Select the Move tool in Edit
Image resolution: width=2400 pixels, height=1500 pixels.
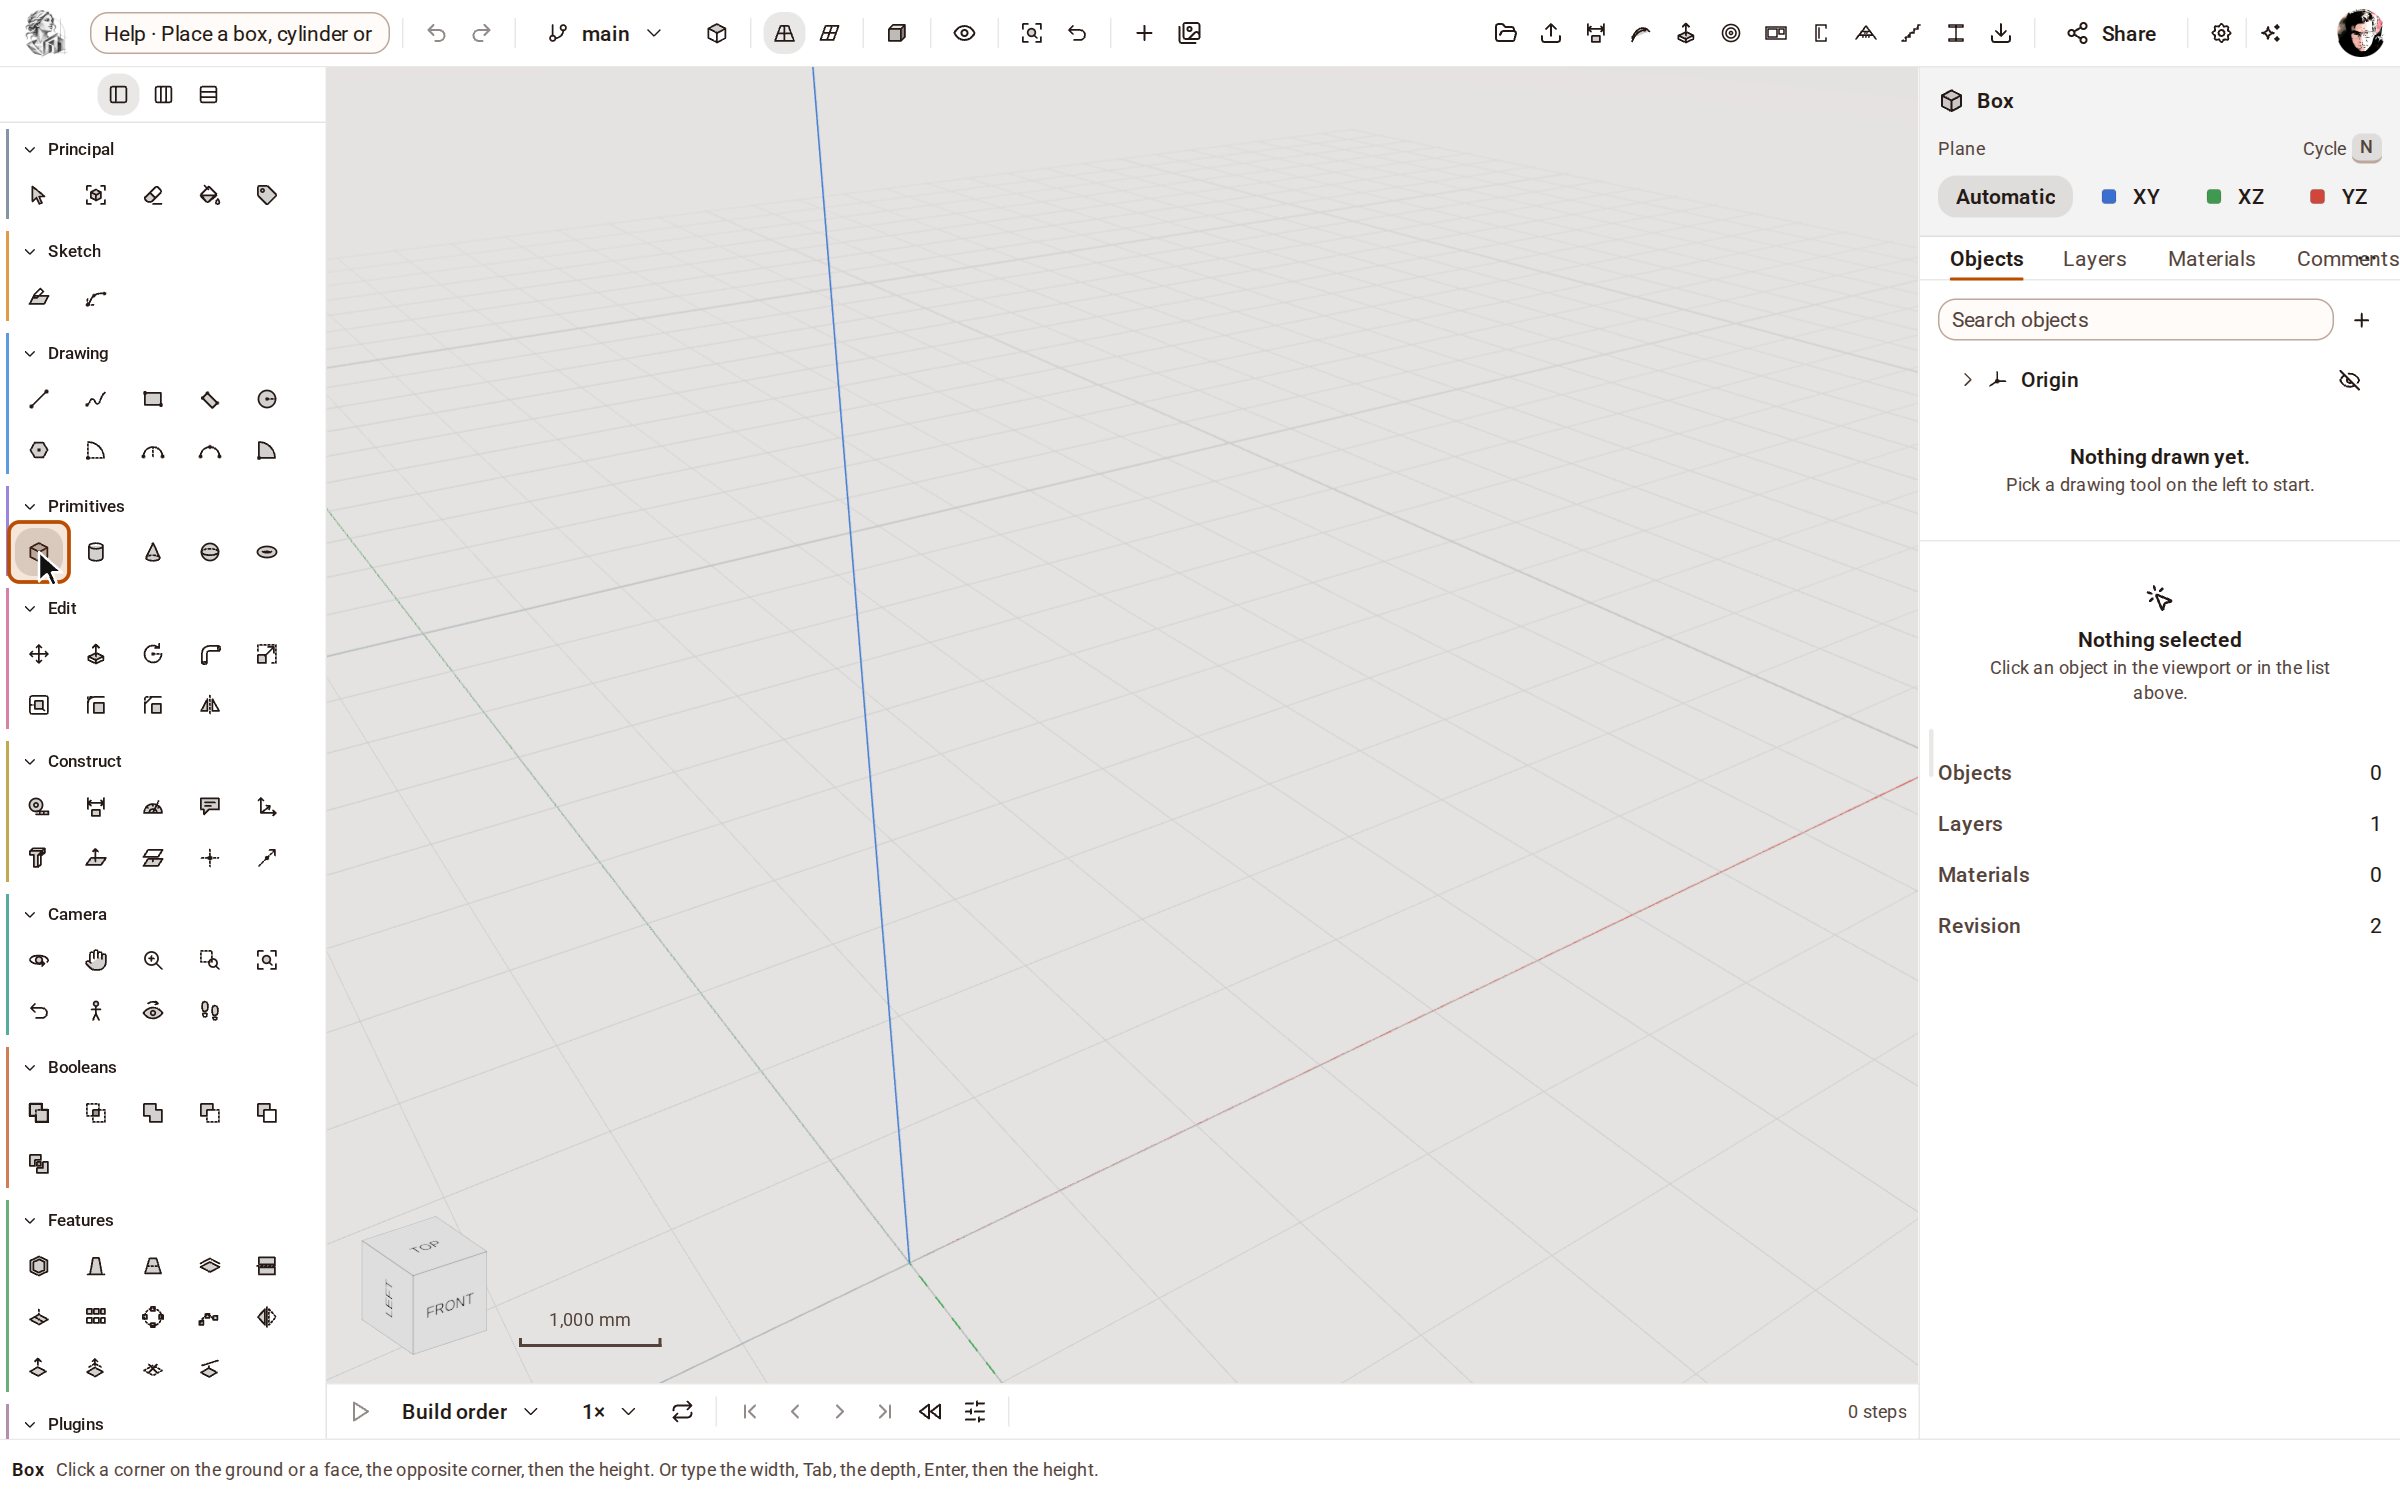click(x=39, y=654)
